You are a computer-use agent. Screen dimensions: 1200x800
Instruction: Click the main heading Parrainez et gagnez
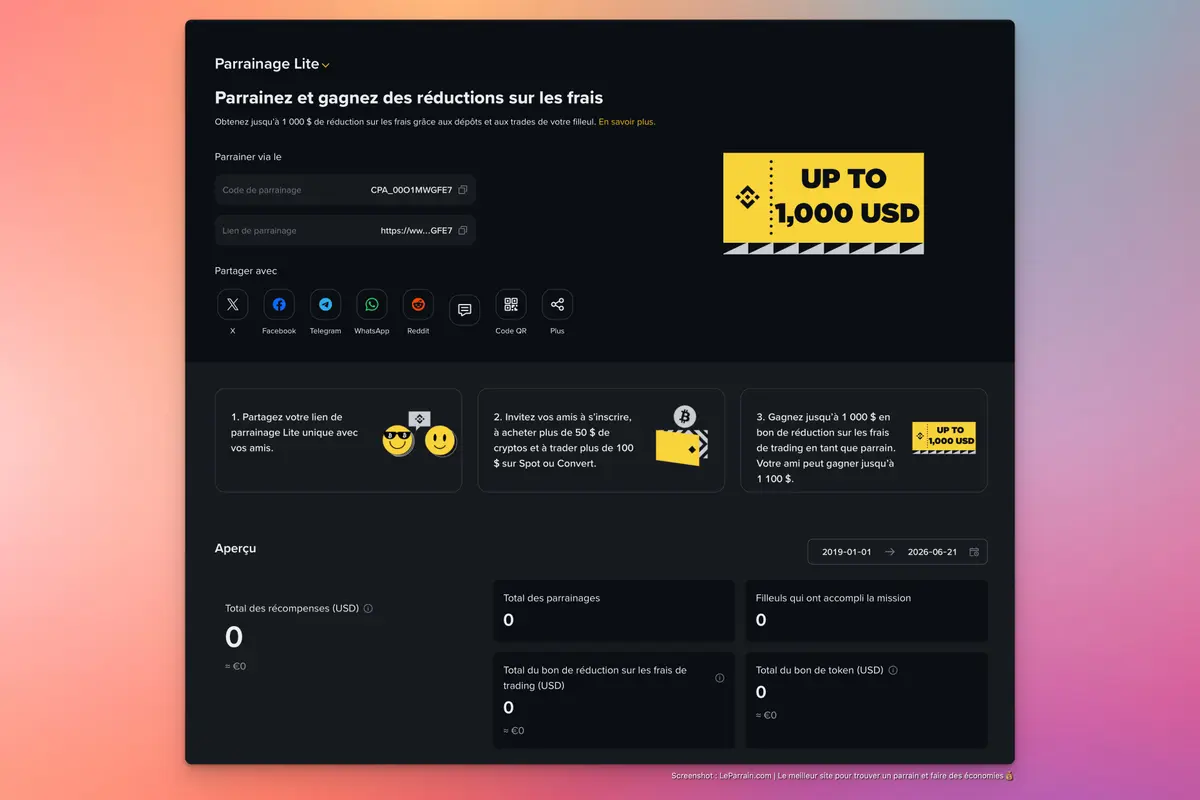click(x=409, y=98)
